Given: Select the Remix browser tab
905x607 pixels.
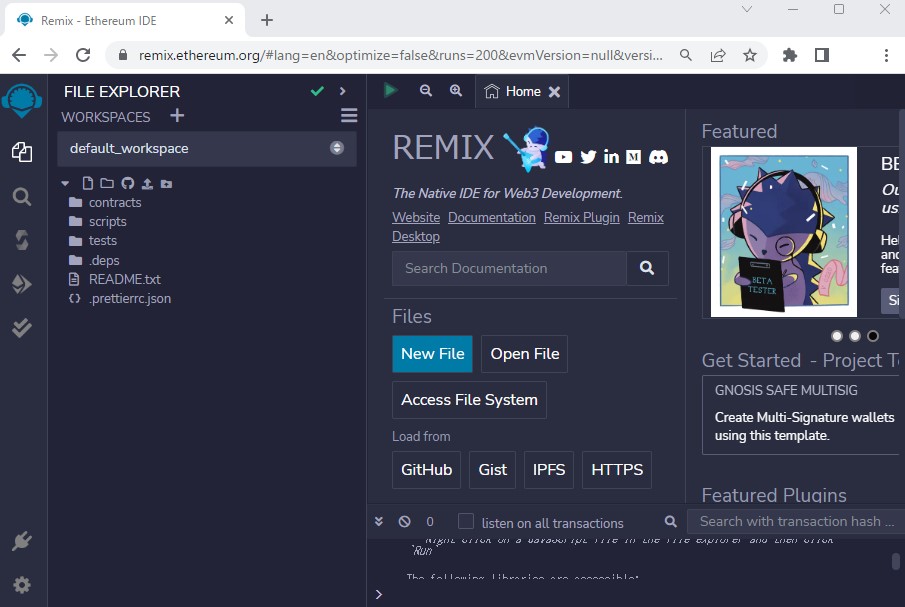Looking at the screenshot, I should click(x=125, y=20).
